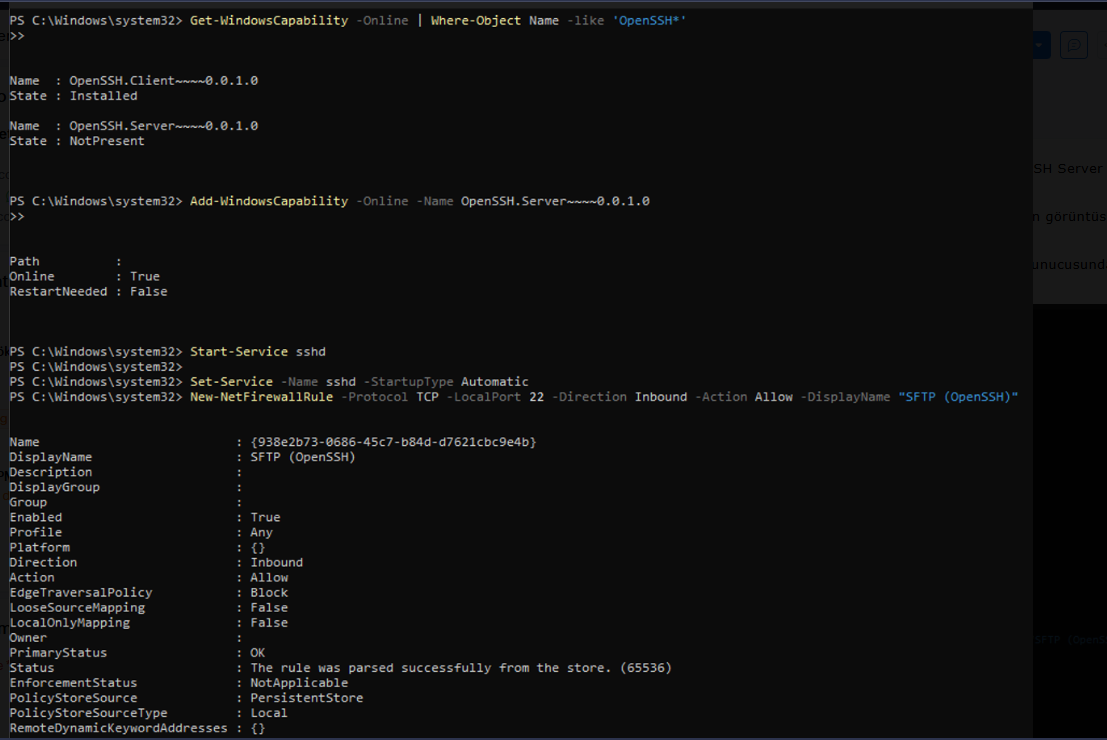Click the 'OpenSSH*' filter string
Image resolution: width=1107 pixels, height=740 pixels.
coord(649,20)
